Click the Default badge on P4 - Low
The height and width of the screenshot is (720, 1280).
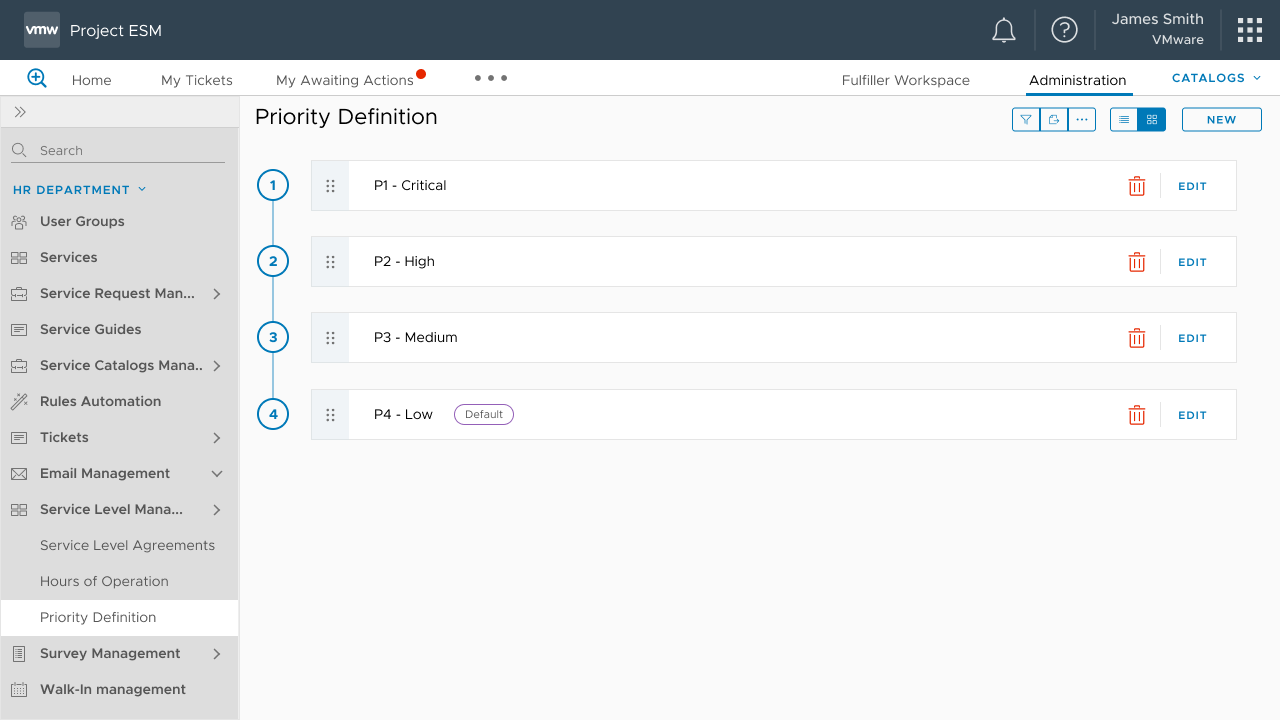point(483,413)
